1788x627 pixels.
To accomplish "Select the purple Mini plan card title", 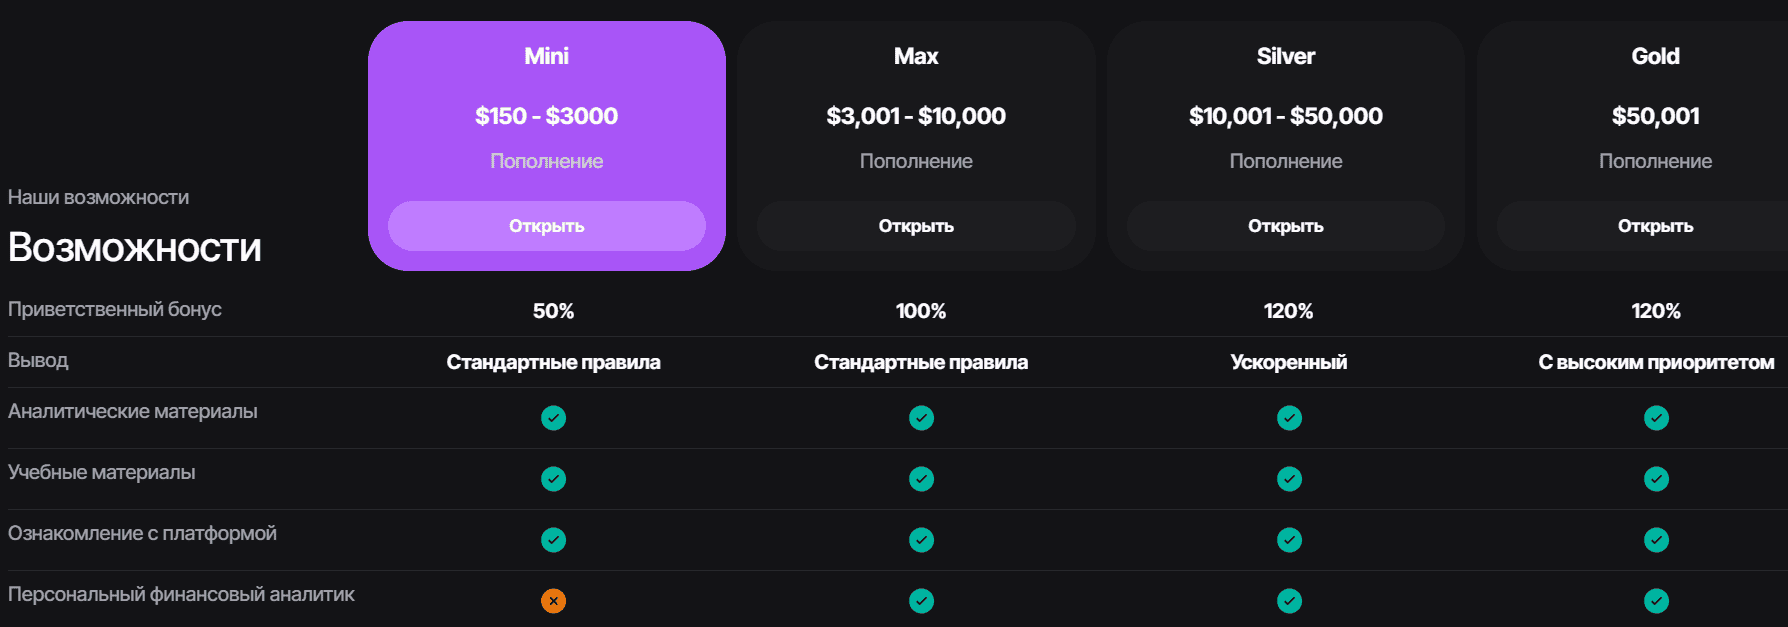I will 546,56.
